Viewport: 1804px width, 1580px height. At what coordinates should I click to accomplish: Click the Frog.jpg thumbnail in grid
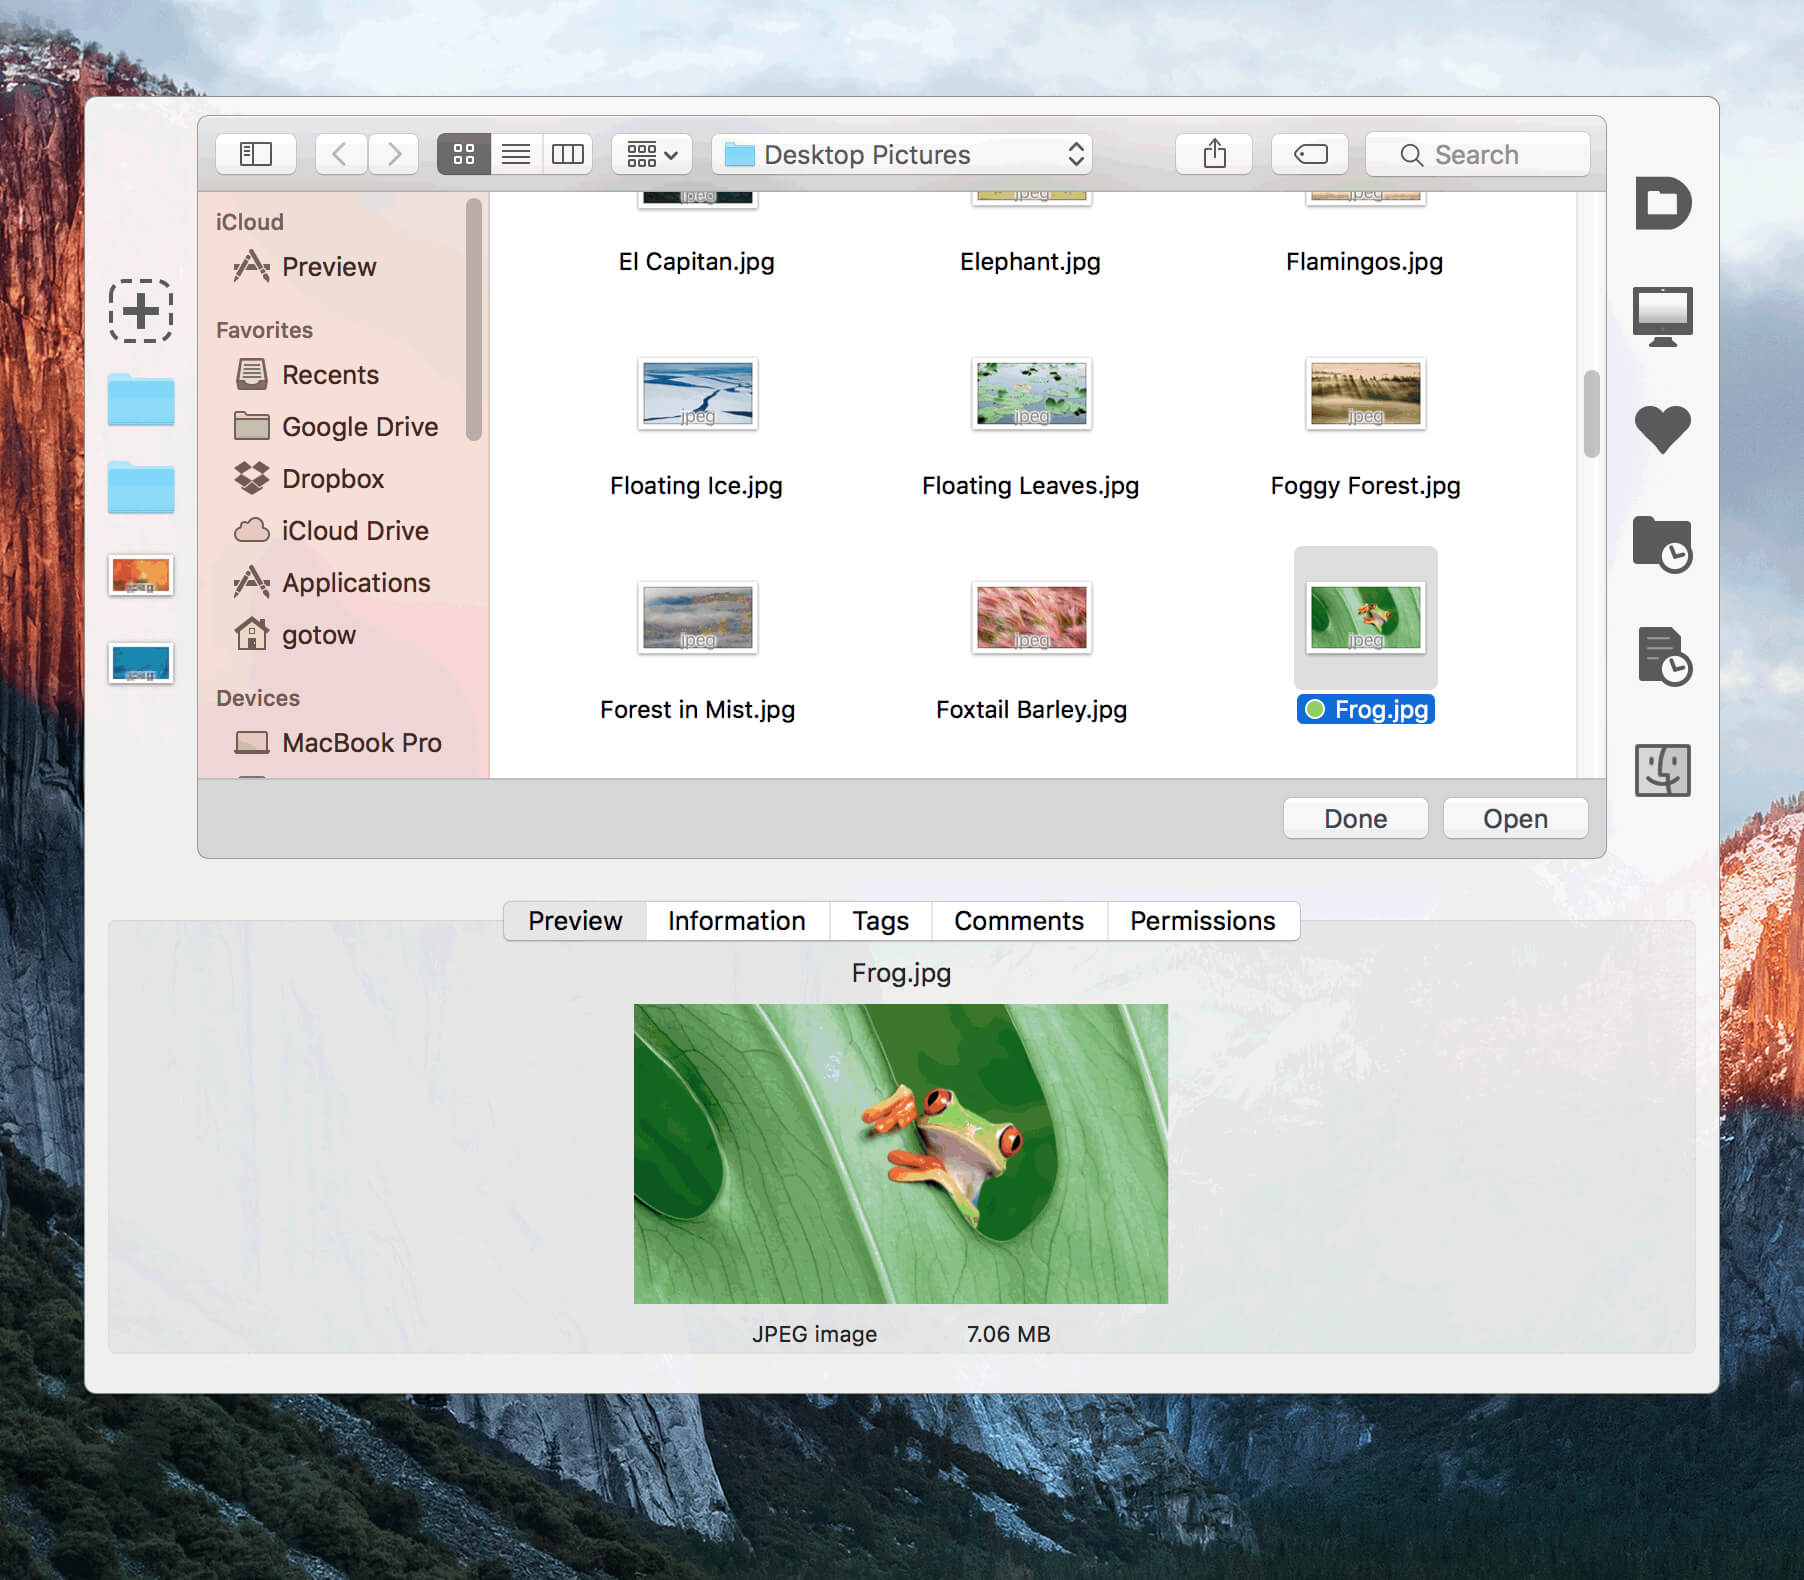(x=1366, y=618)
